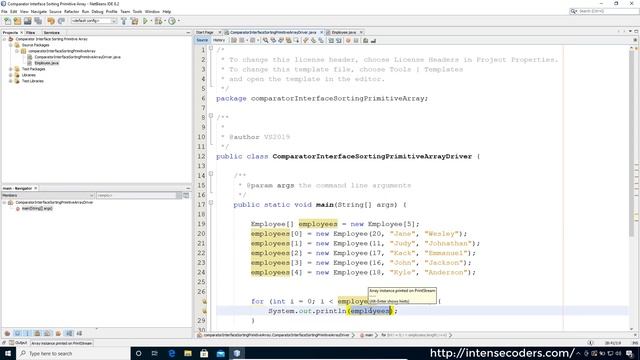The image size is (640, 360).
Task: Expand the Test Packages node
Action: [x=11, y=69]
